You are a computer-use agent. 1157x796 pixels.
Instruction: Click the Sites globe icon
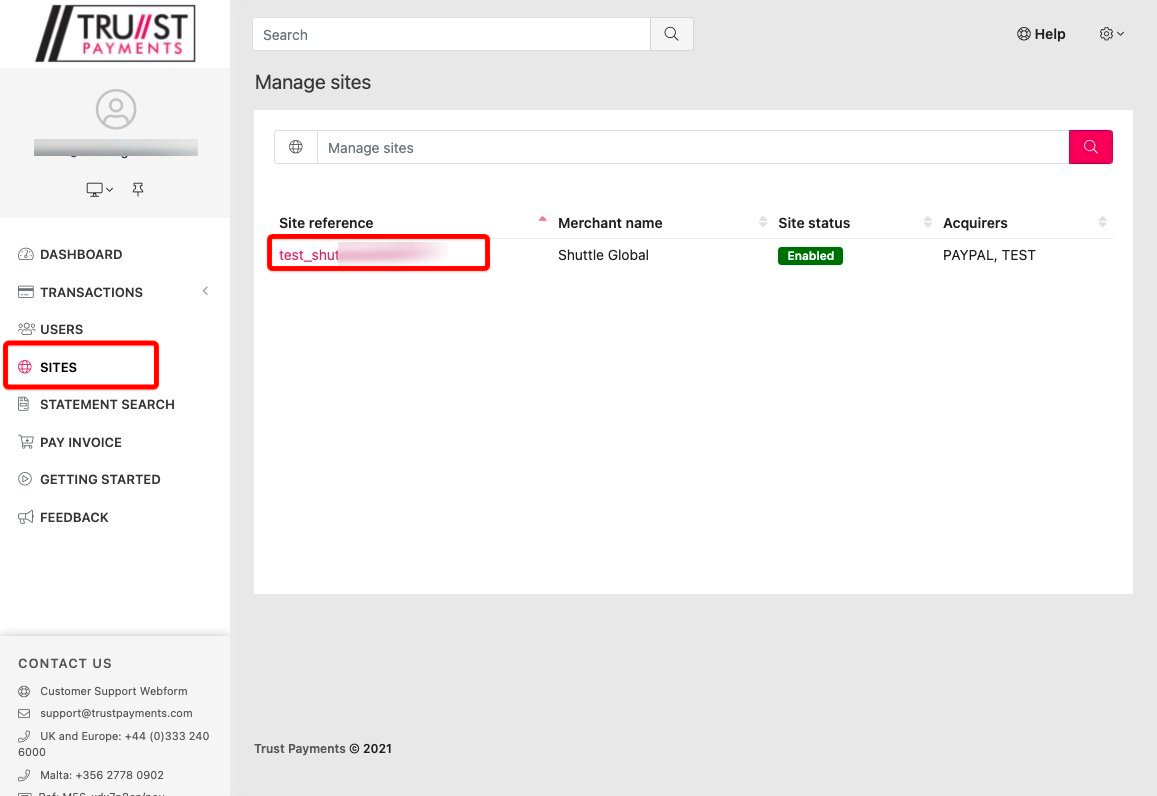(25, 367)
